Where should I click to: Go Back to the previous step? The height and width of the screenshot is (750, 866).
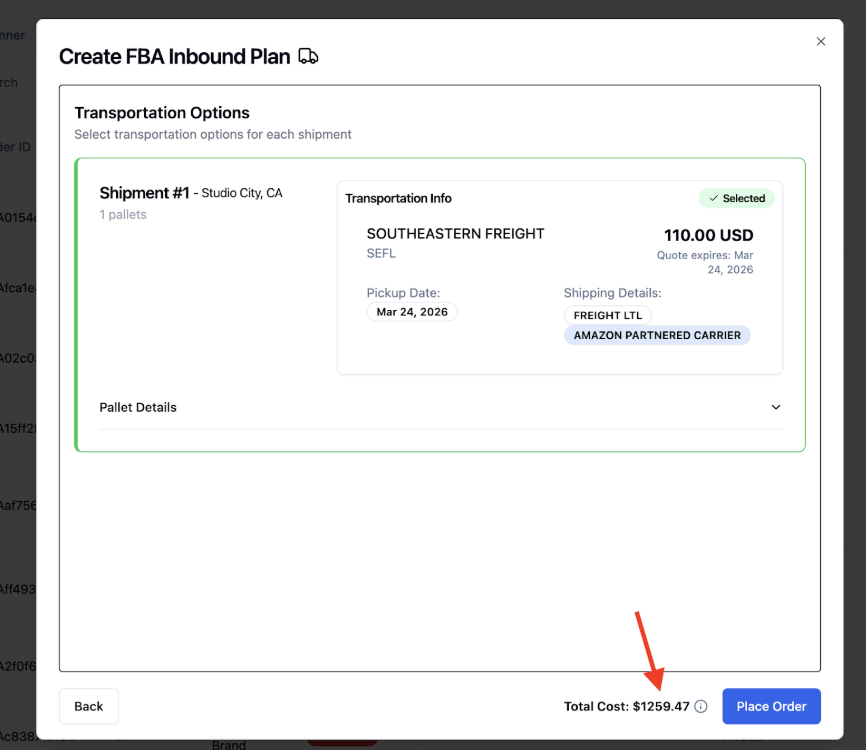[x=89, y=706]
